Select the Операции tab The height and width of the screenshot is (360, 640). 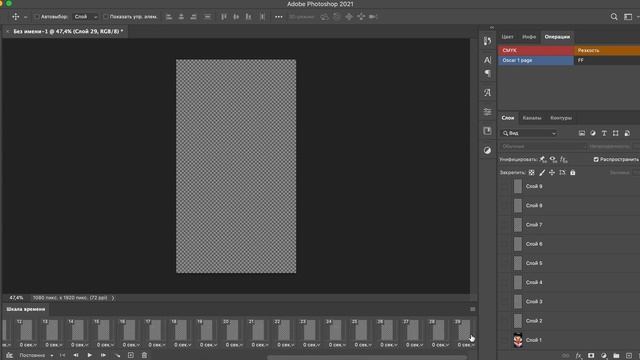click(557, 37)
